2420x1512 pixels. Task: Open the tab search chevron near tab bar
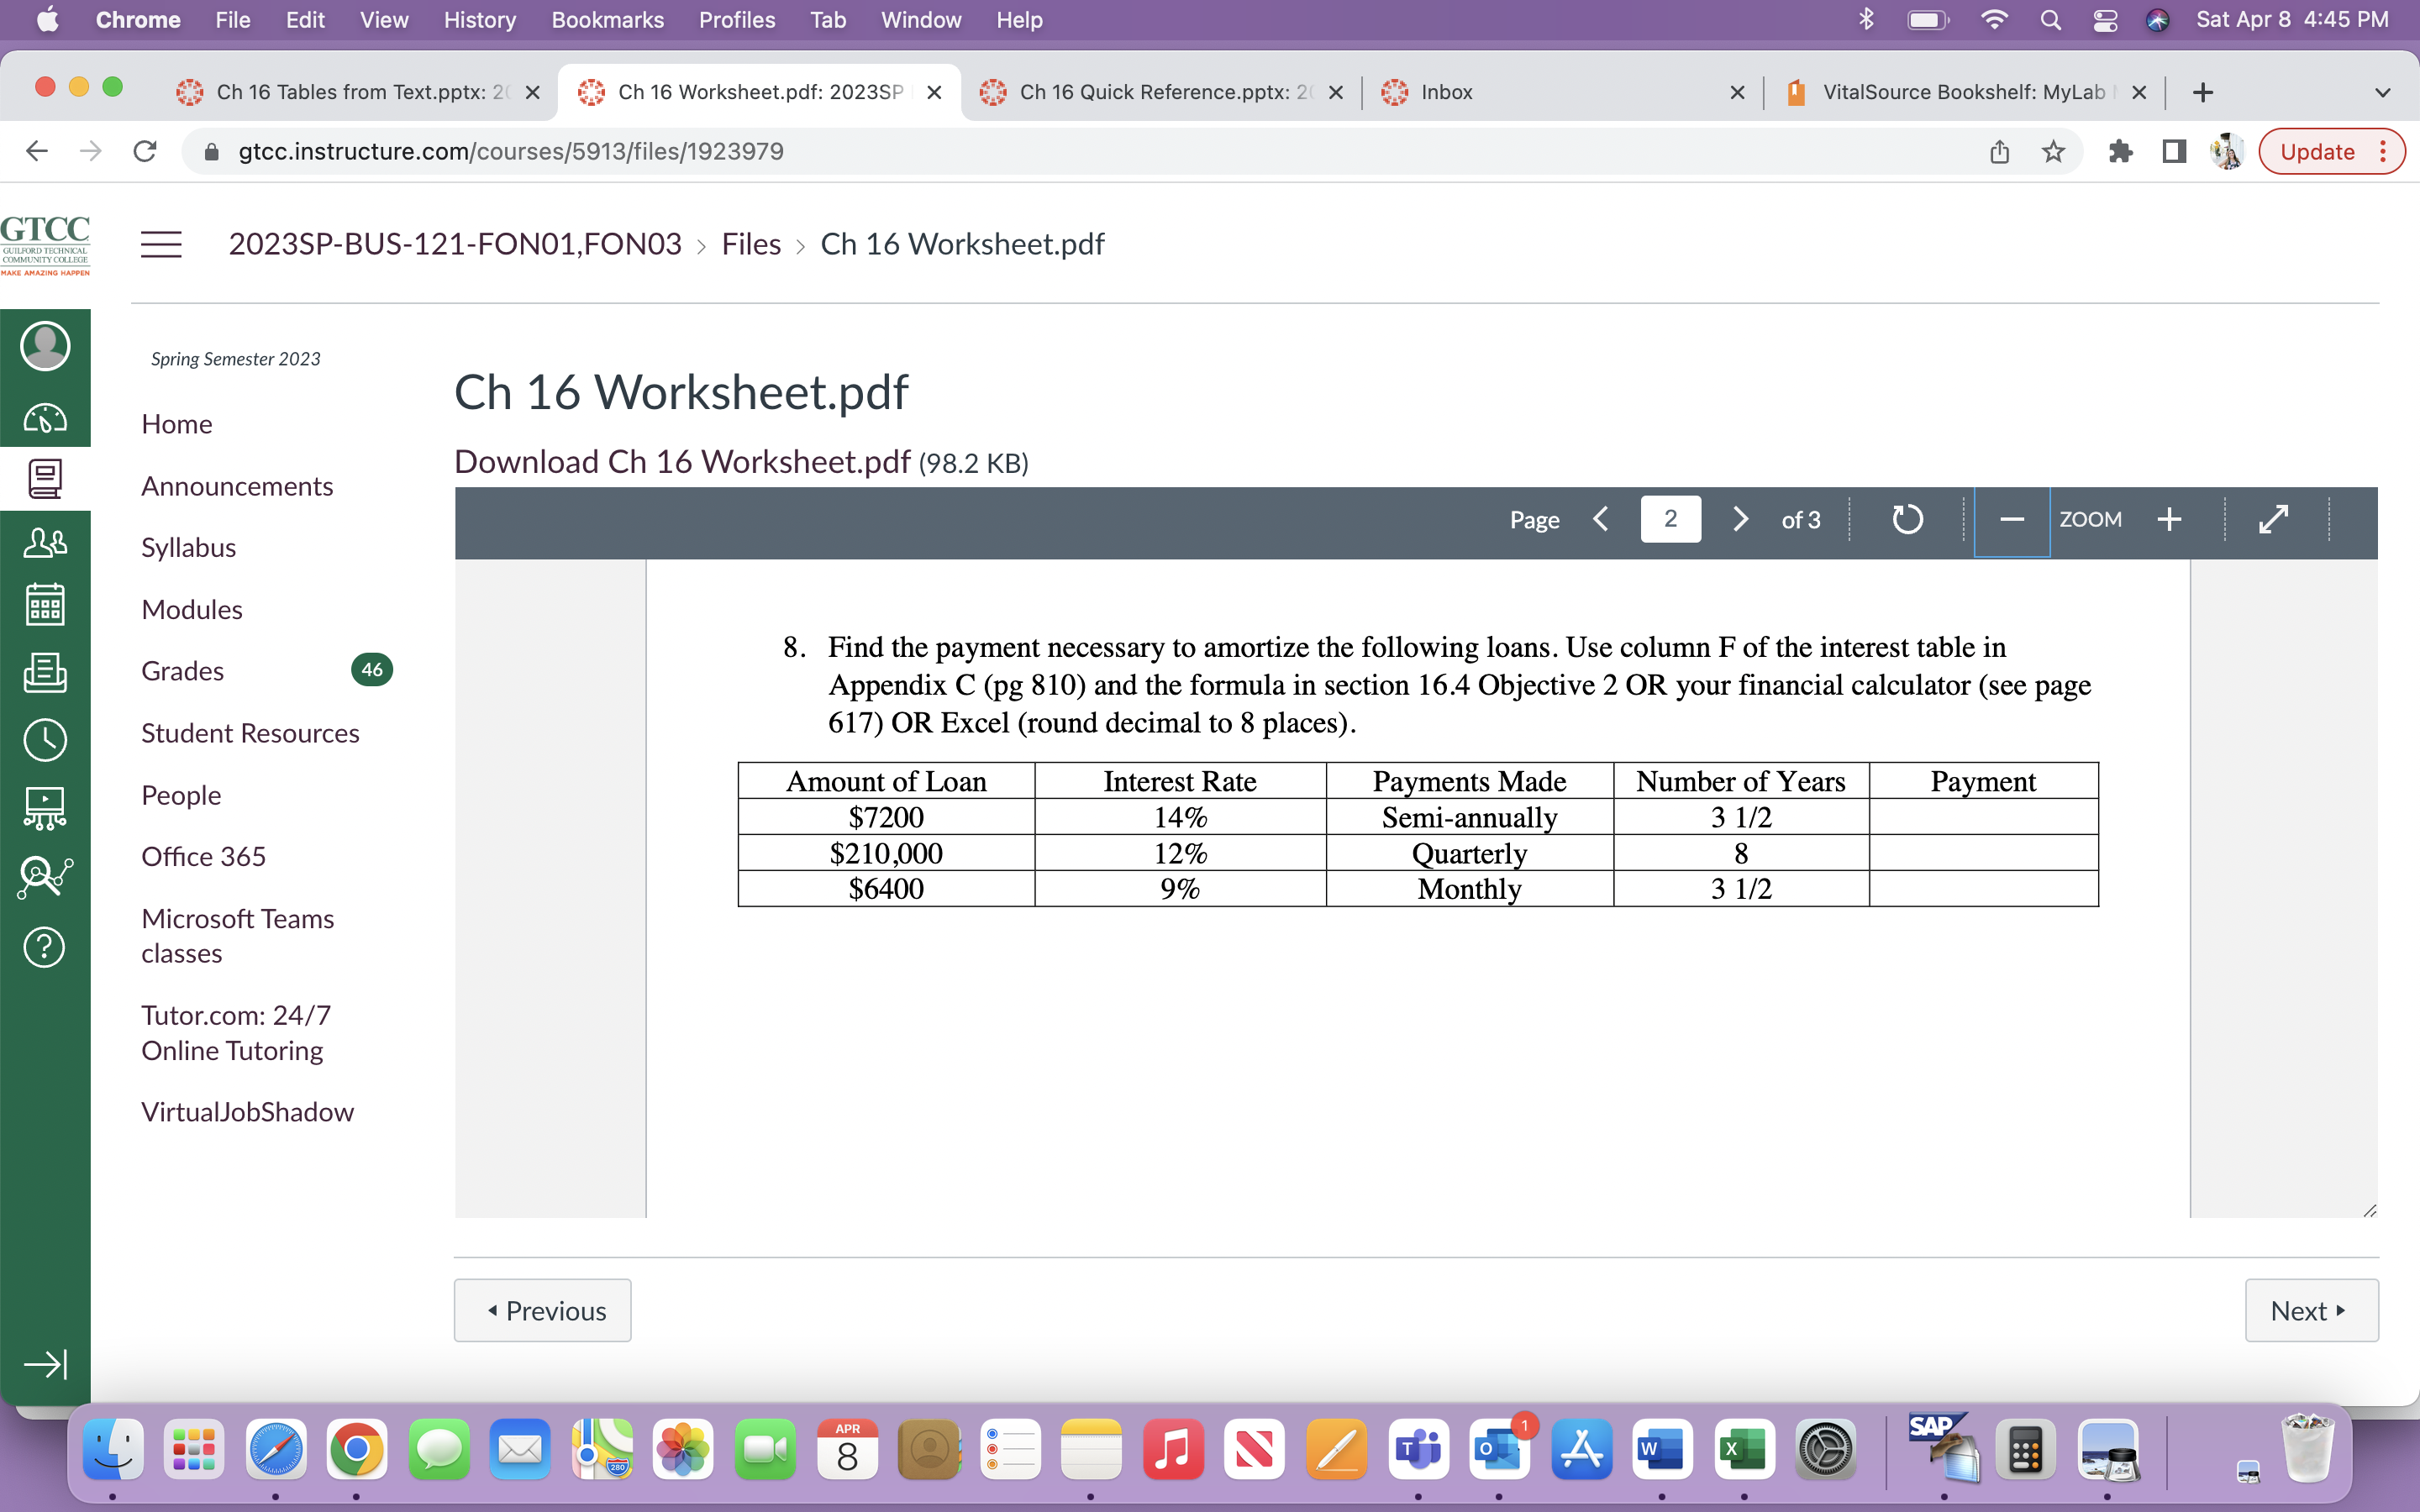[x=2383, y=92]
